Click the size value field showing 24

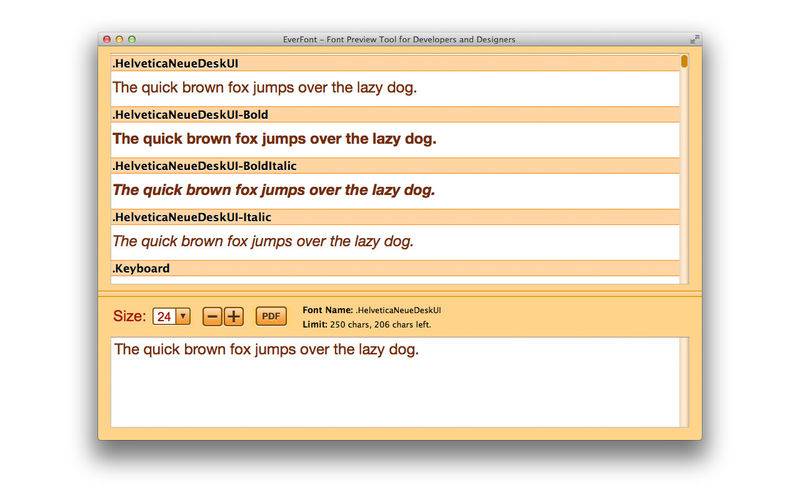click(164, 316)
